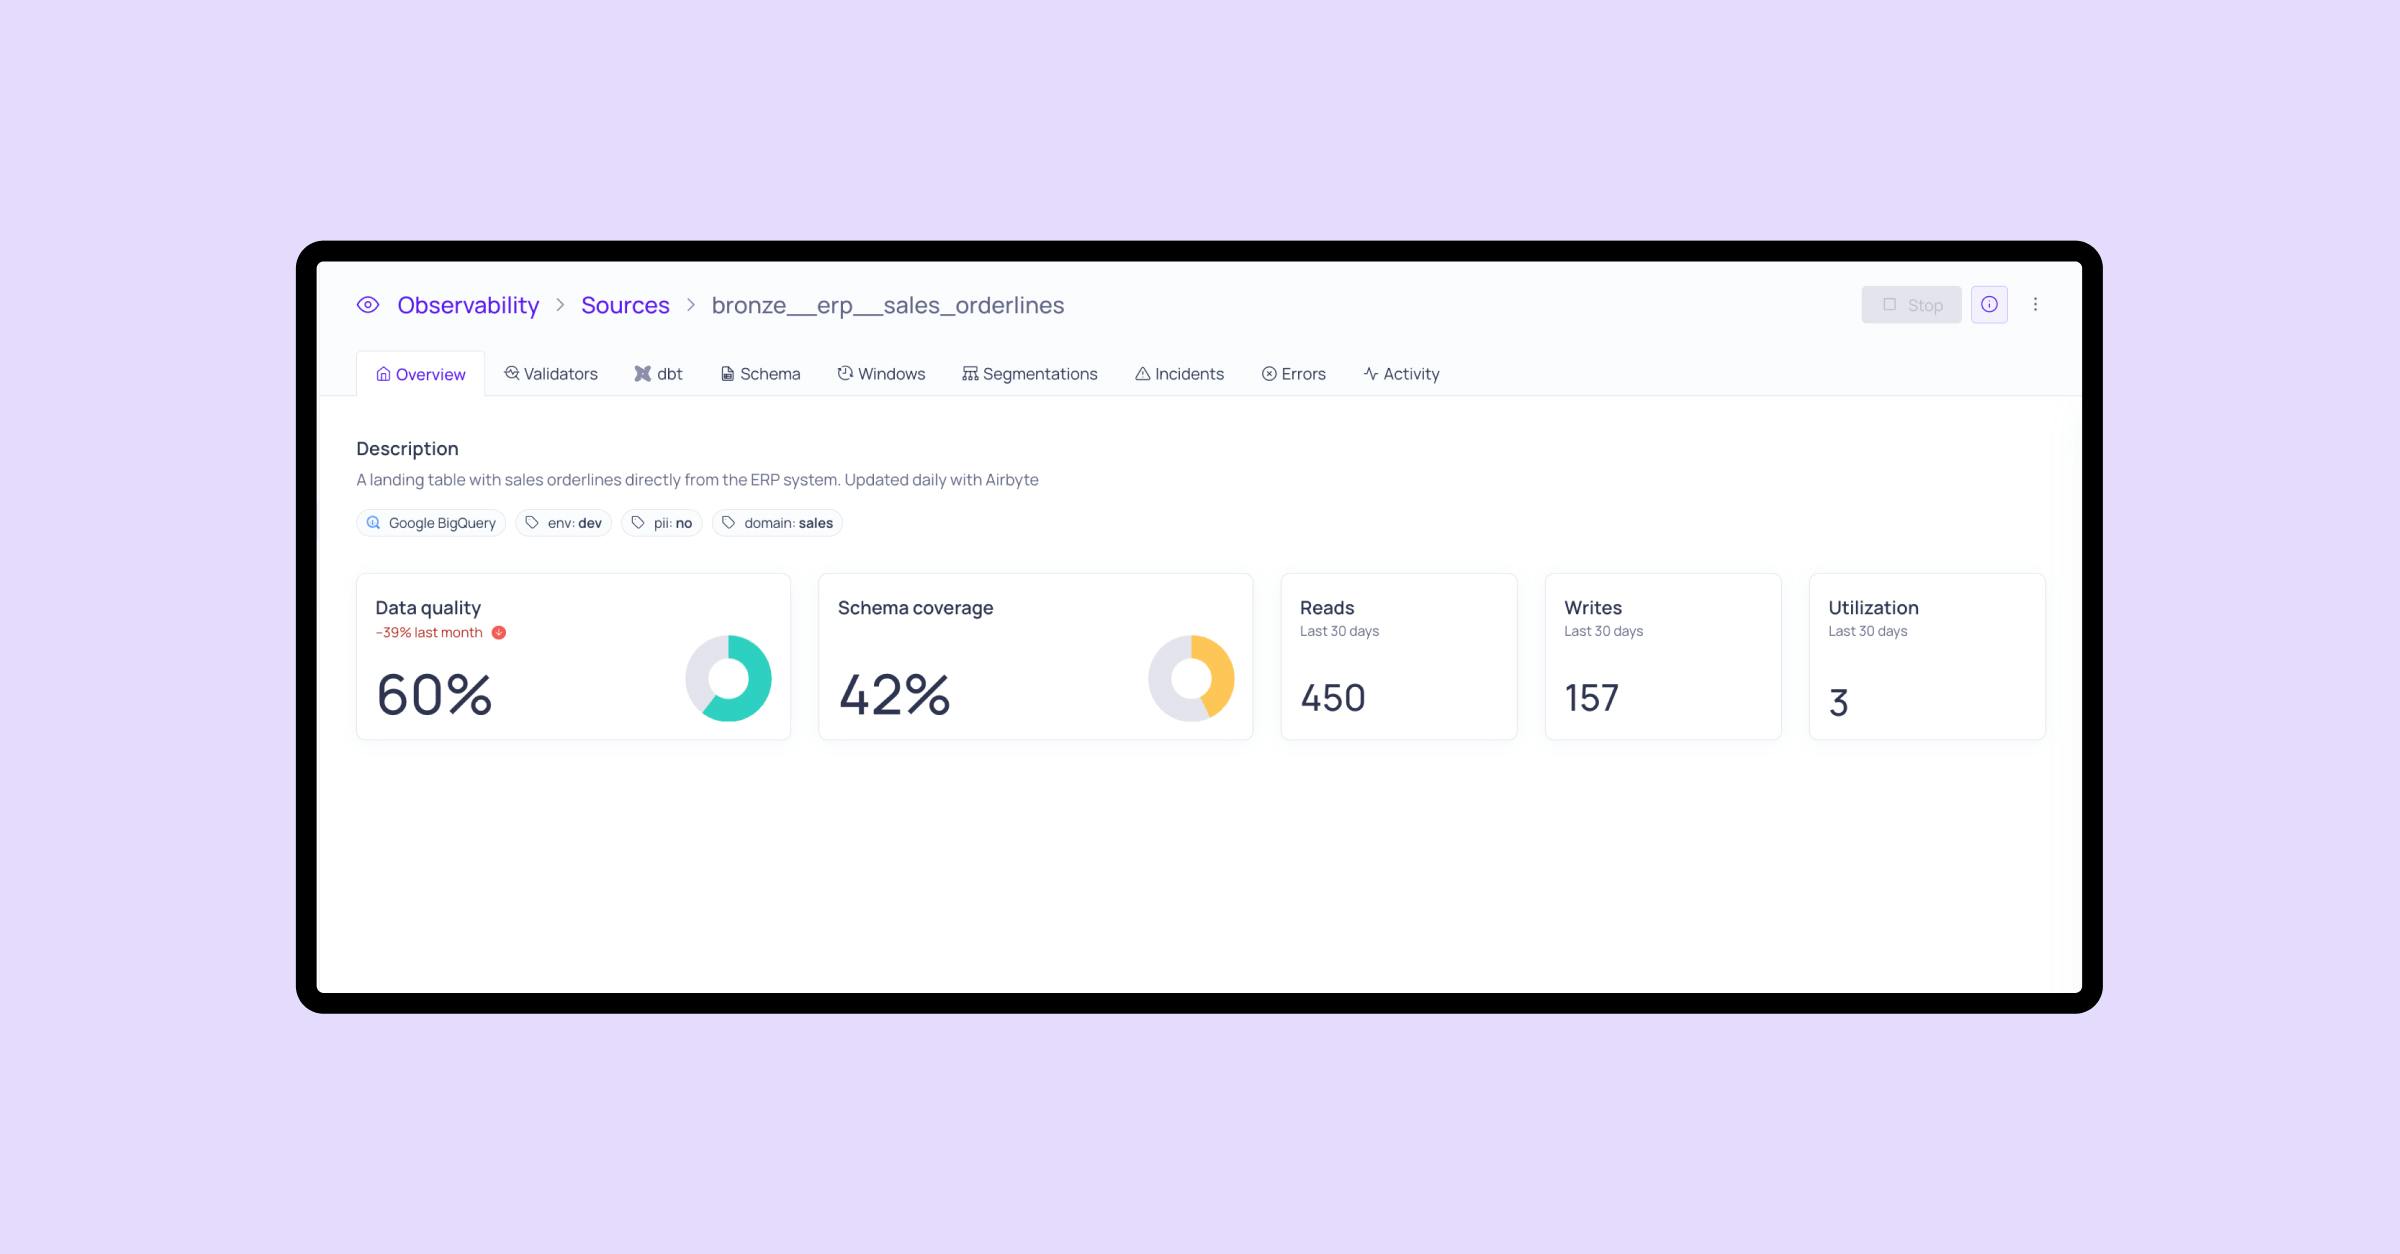The height and width of the screenshot is (1254, 2400).
Task: Click the Schema document icon
Action: coord(726,373)
